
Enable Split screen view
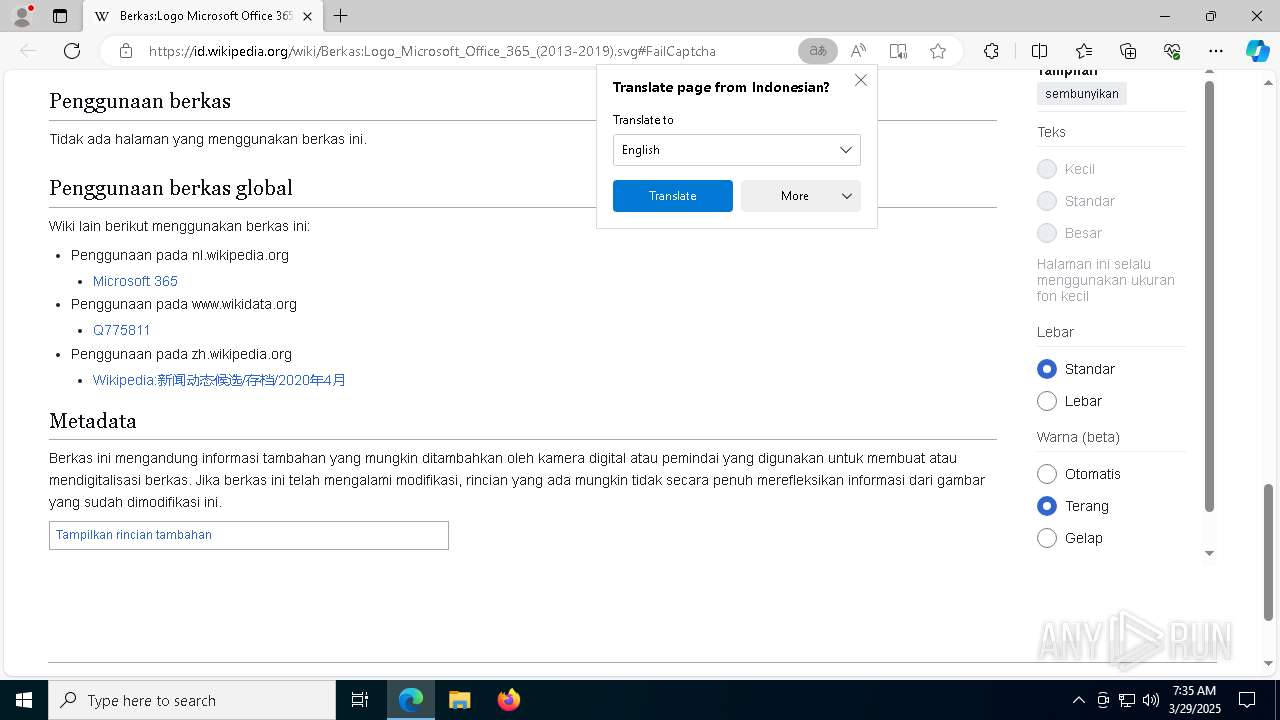(x=1039, y=51)
